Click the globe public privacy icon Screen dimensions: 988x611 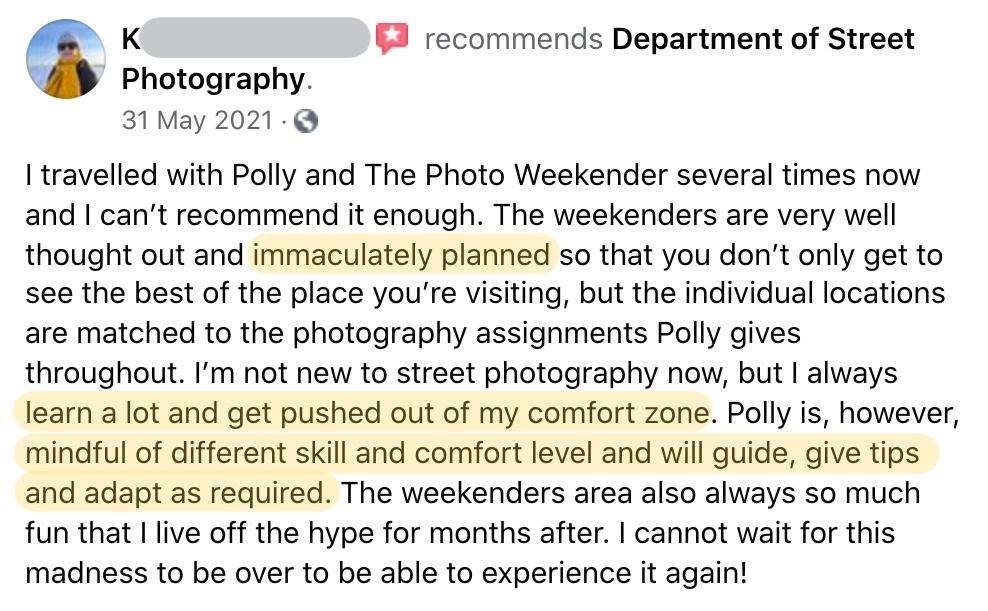point(307,121)
